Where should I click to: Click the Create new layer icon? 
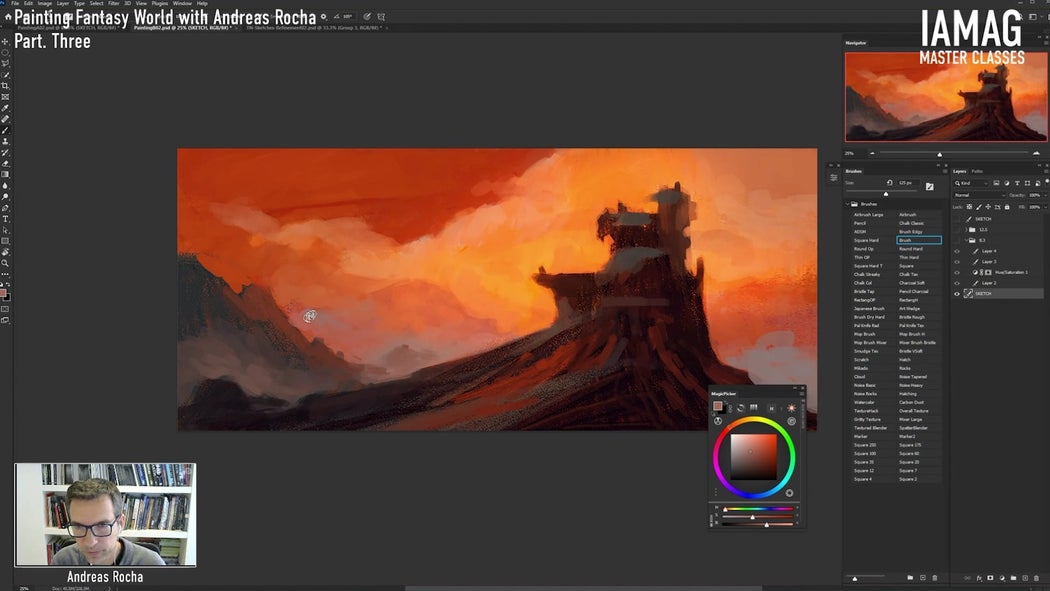(x=1025, y=578)
